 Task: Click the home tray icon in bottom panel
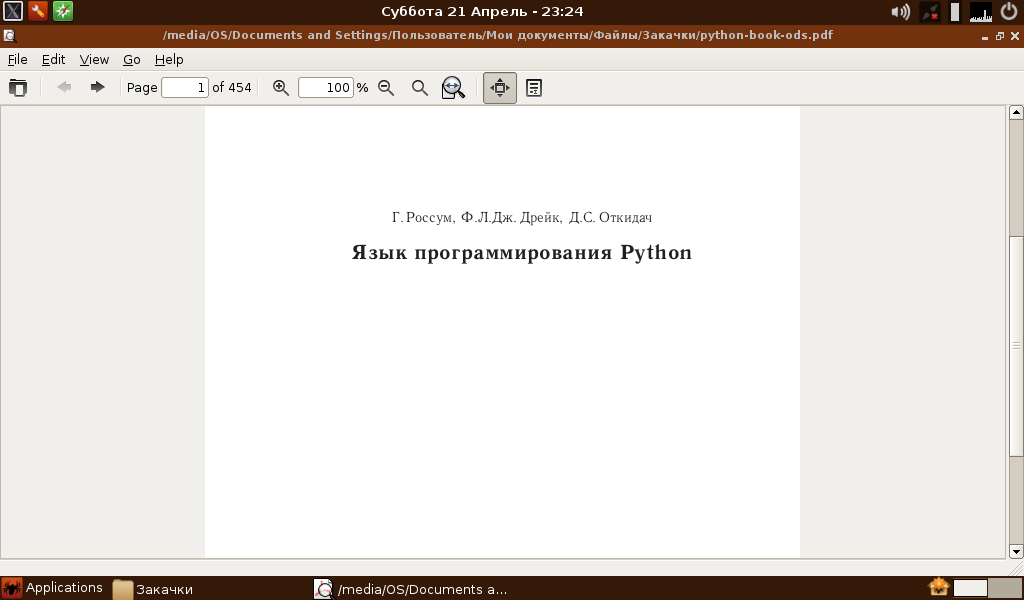[938, 587]
